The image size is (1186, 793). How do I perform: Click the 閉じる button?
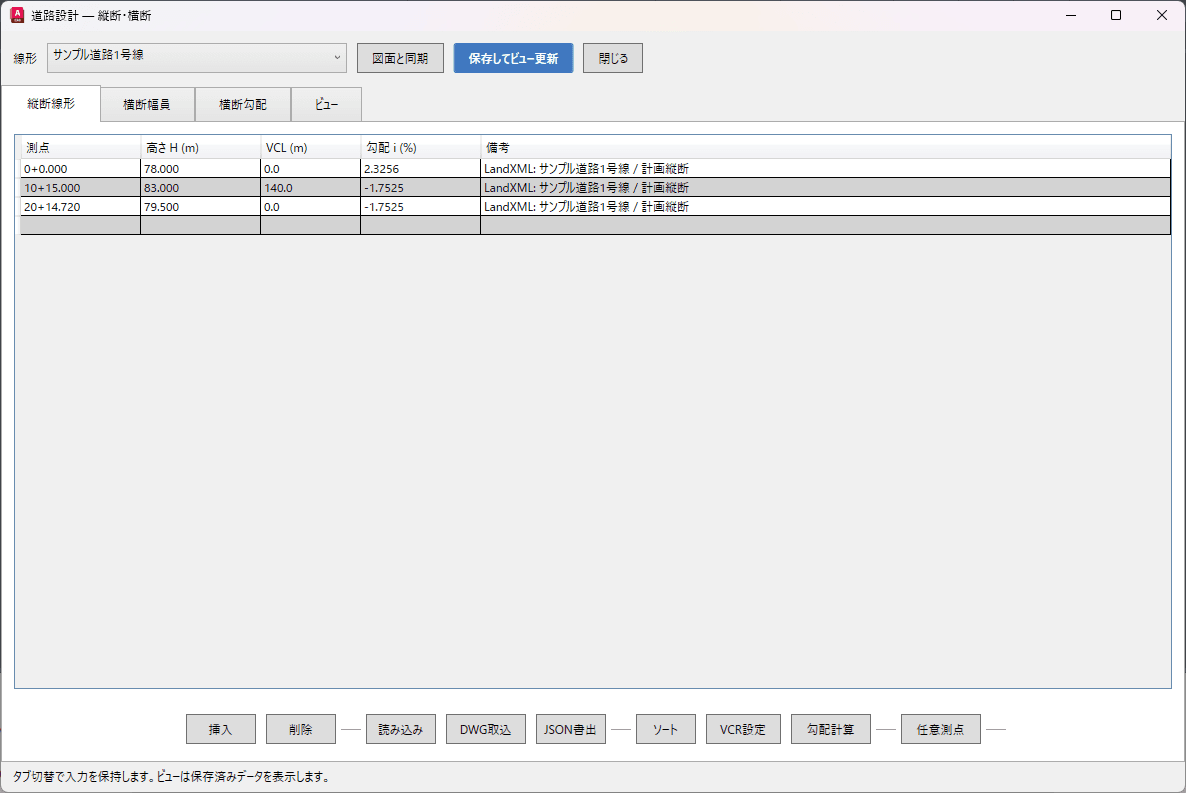(613, 58)
